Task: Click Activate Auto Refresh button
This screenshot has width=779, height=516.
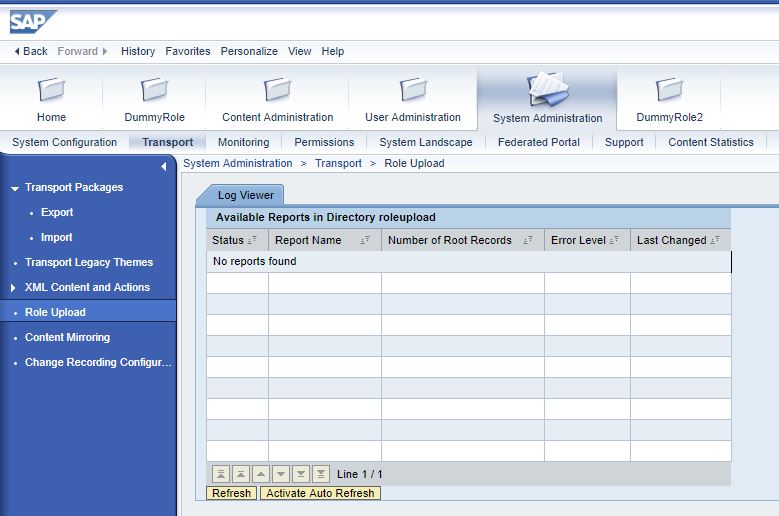Action: [x=320, y=493]
